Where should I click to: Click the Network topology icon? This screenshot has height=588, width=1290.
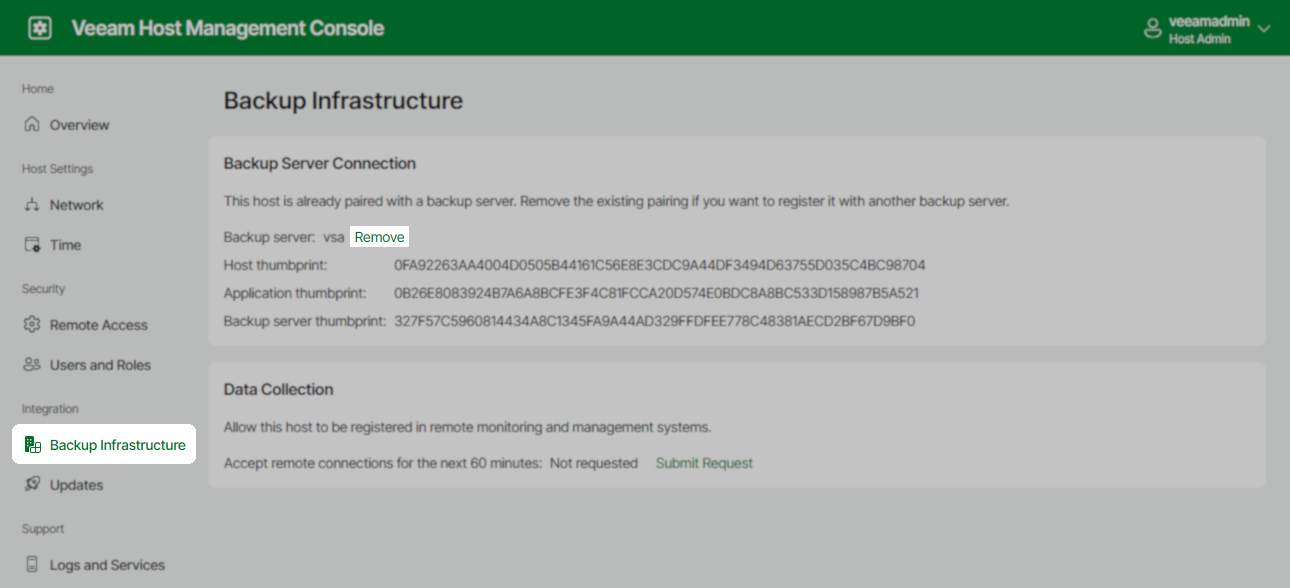(33, 204)
